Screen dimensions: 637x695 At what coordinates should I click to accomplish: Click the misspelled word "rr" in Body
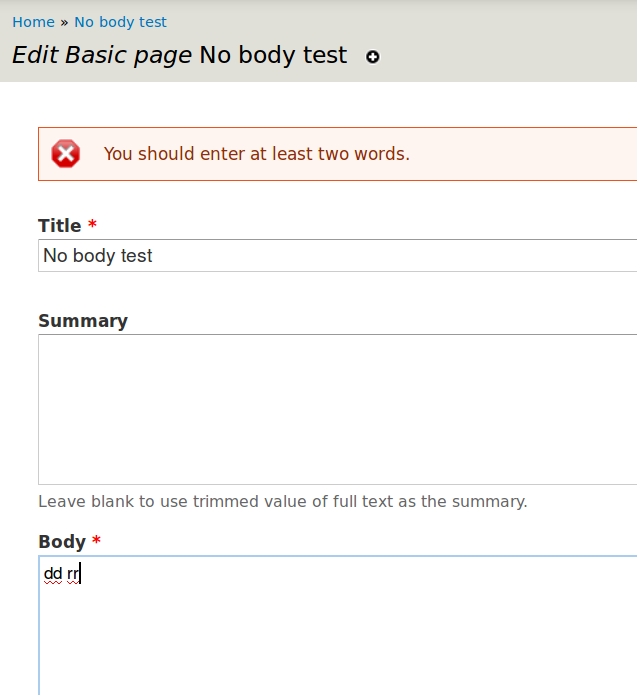[73, 574]
